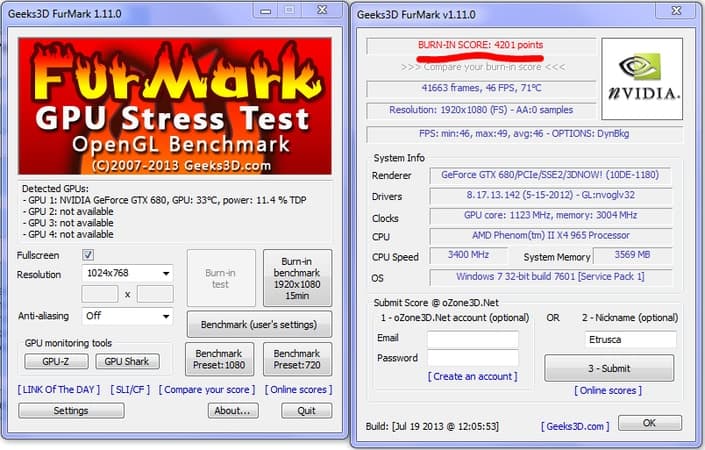The width and height of the screenshot is (705, 450).
Task: Click the Quit button
Action: (x=307, y=410)
